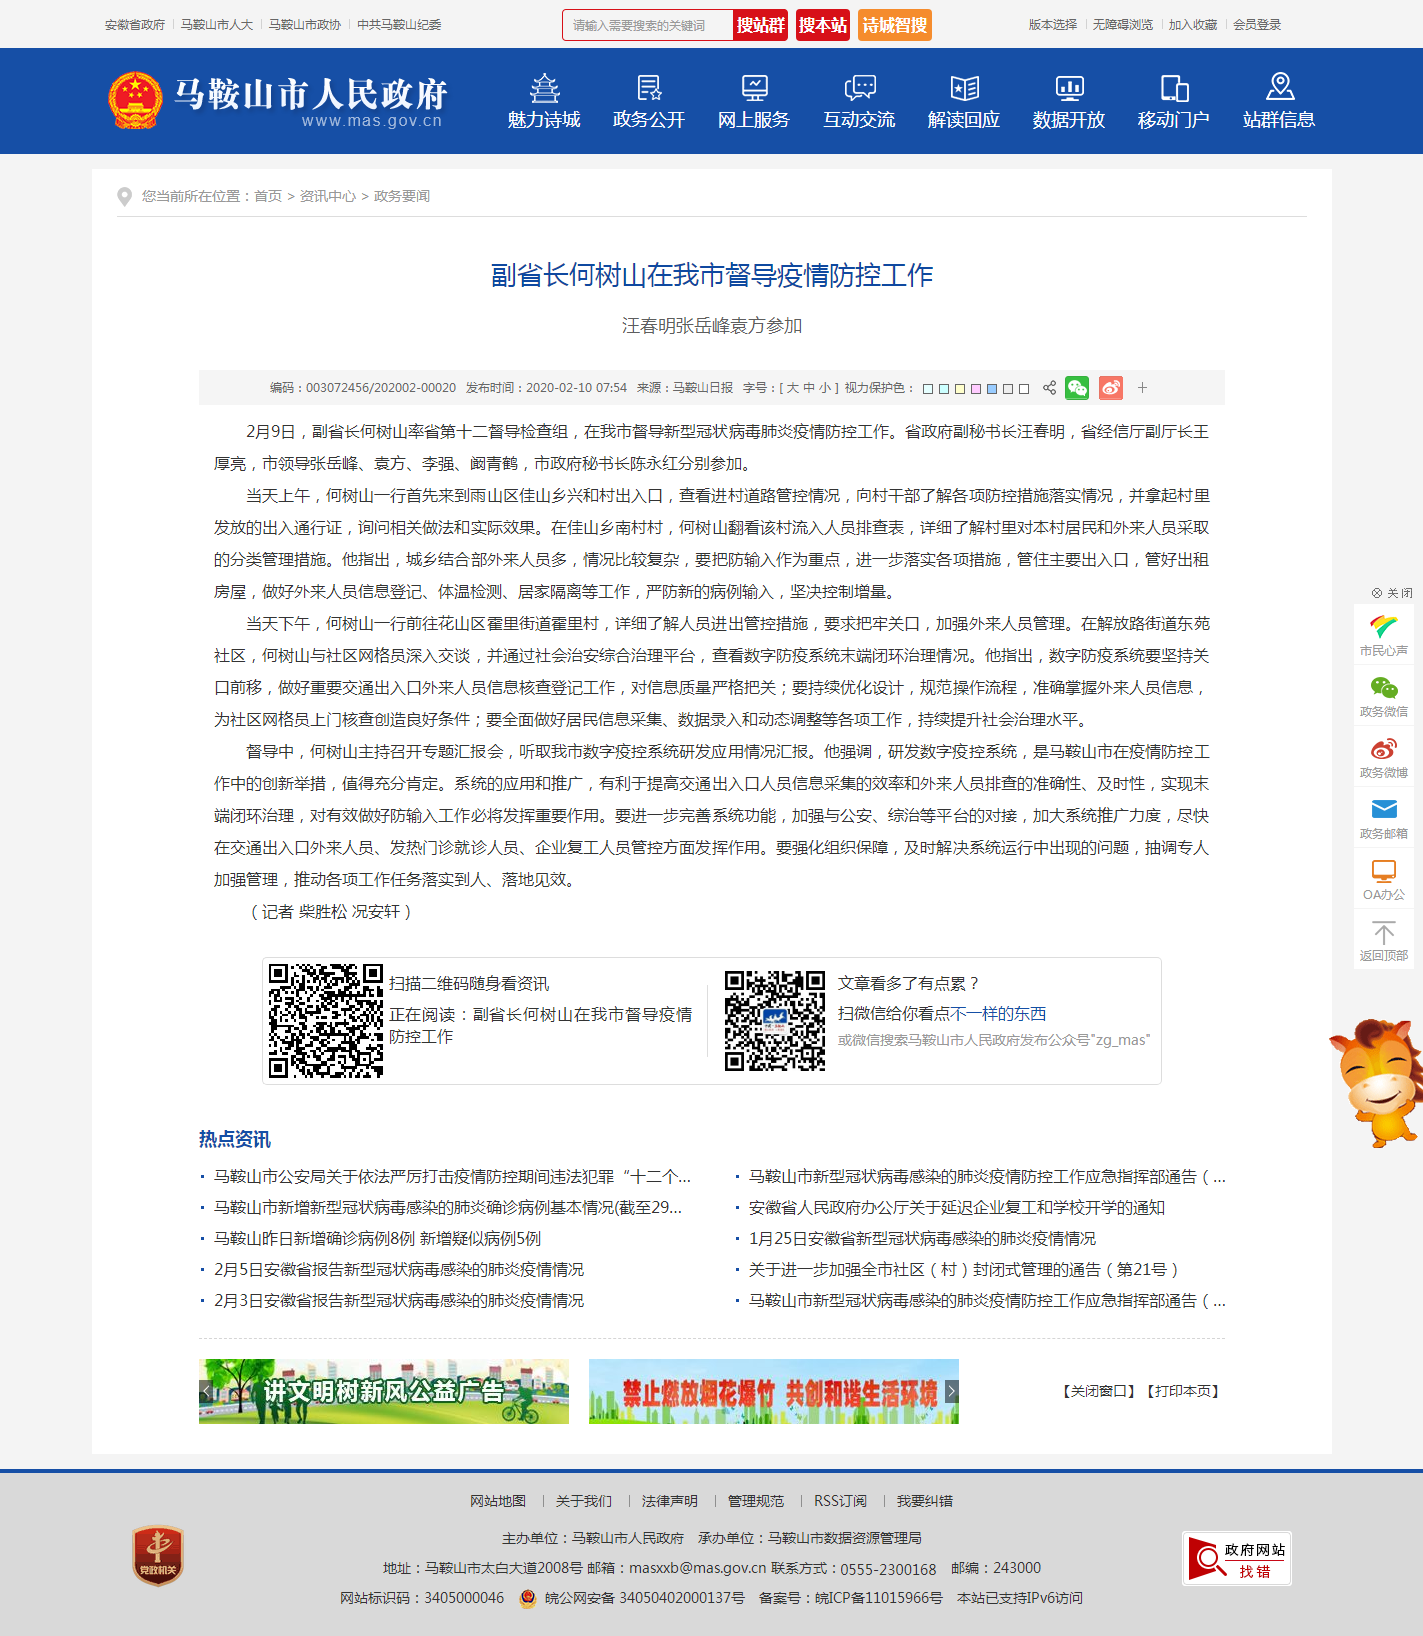Open 互动交流 navigation menu

coord(858,102)
